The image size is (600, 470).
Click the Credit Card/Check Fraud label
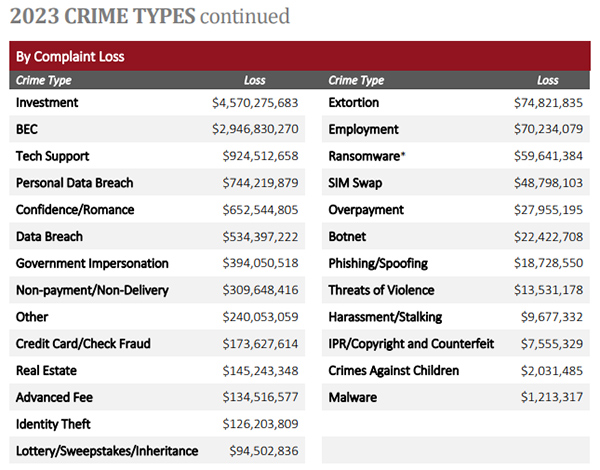(x=83, y=344)
